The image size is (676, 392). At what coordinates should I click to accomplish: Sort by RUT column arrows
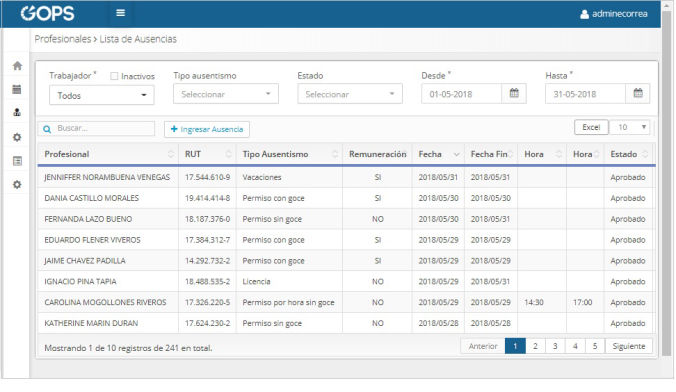click(228, 154)
